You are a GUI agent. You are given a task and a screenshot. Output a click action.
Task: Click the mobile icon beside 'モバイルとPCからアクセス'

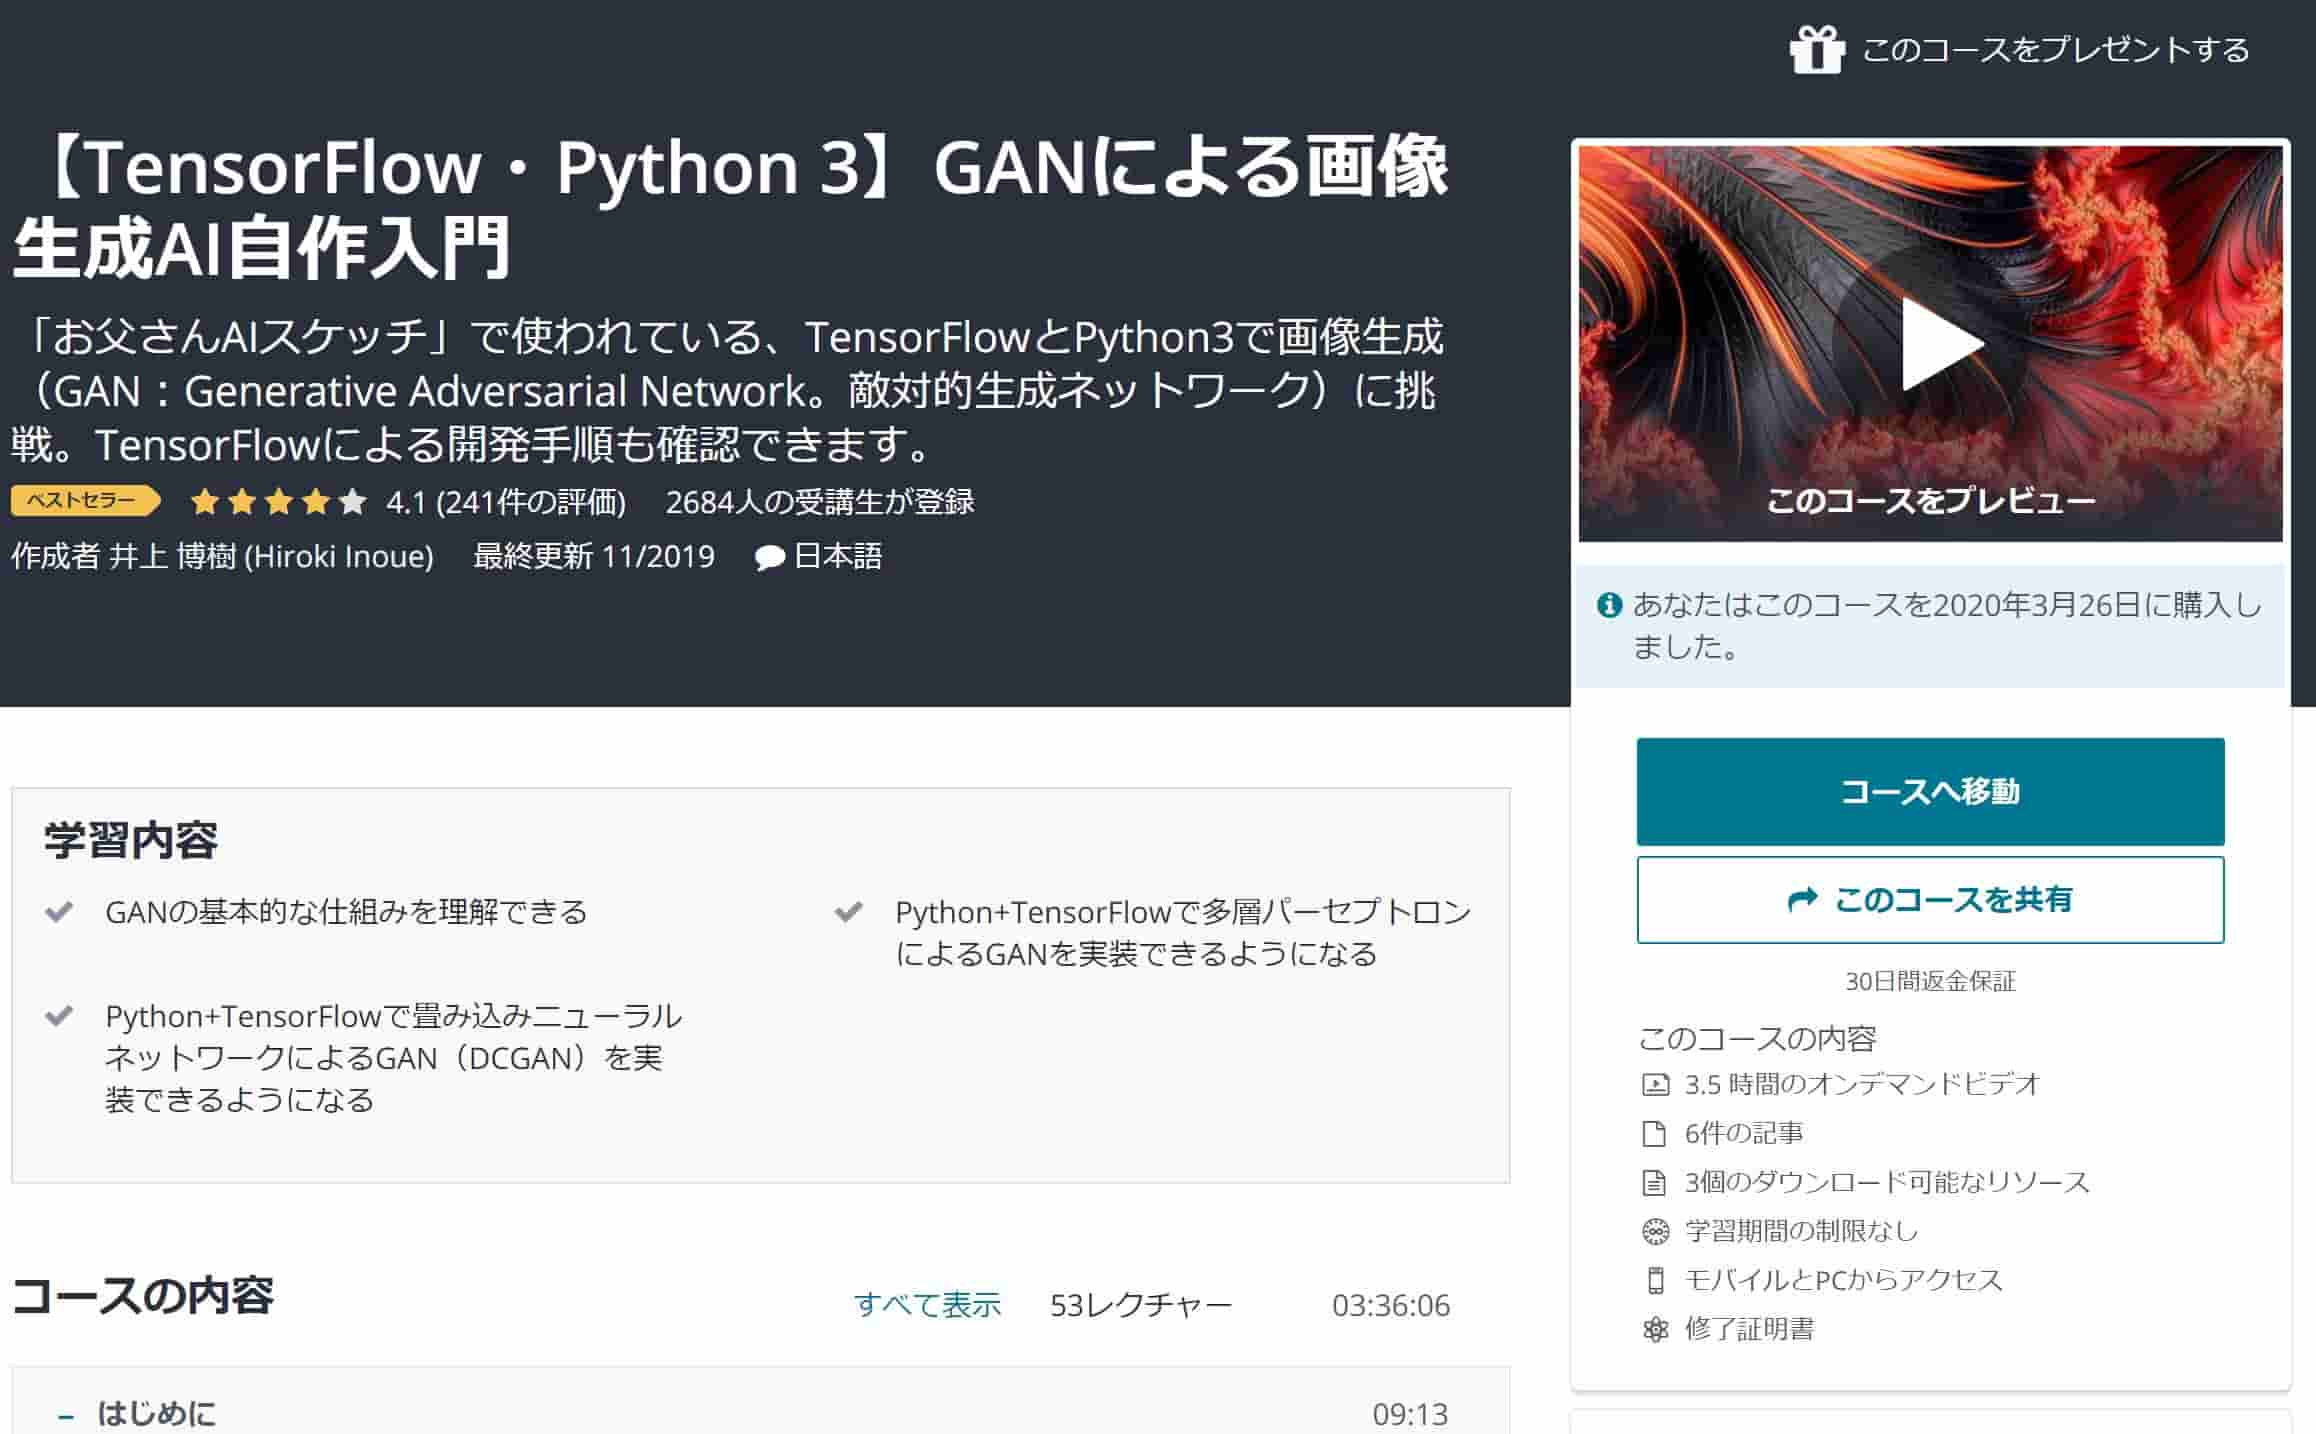pos(1655,1280)
